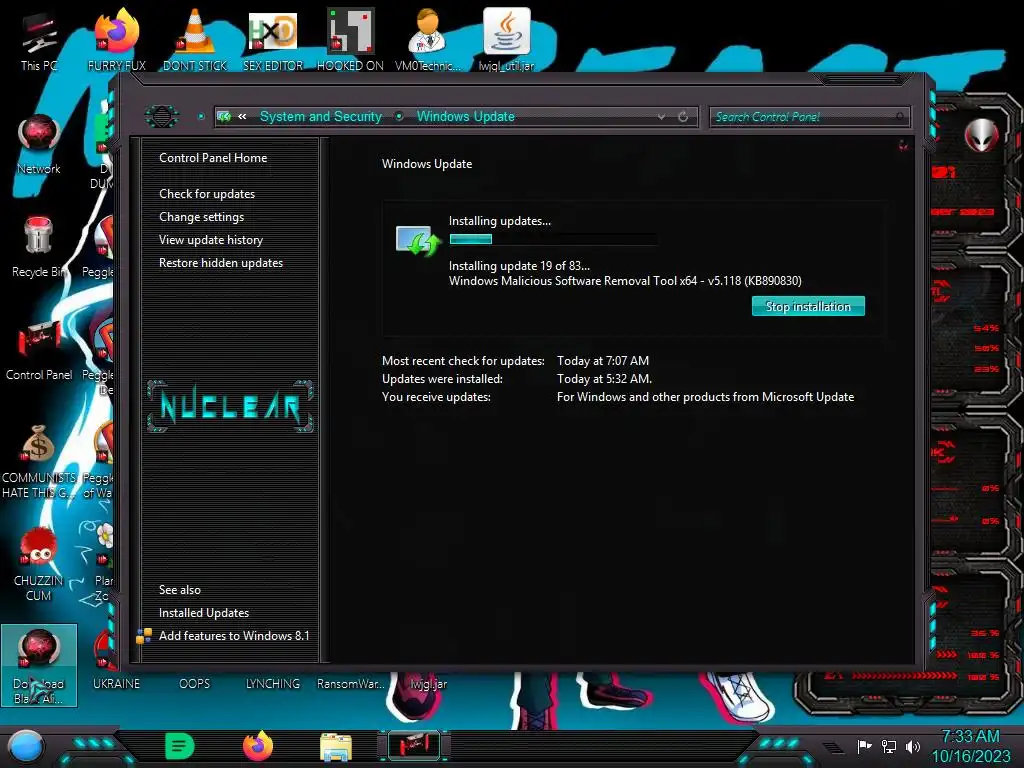Select the RansomWar desktop item

click(350, 684)
